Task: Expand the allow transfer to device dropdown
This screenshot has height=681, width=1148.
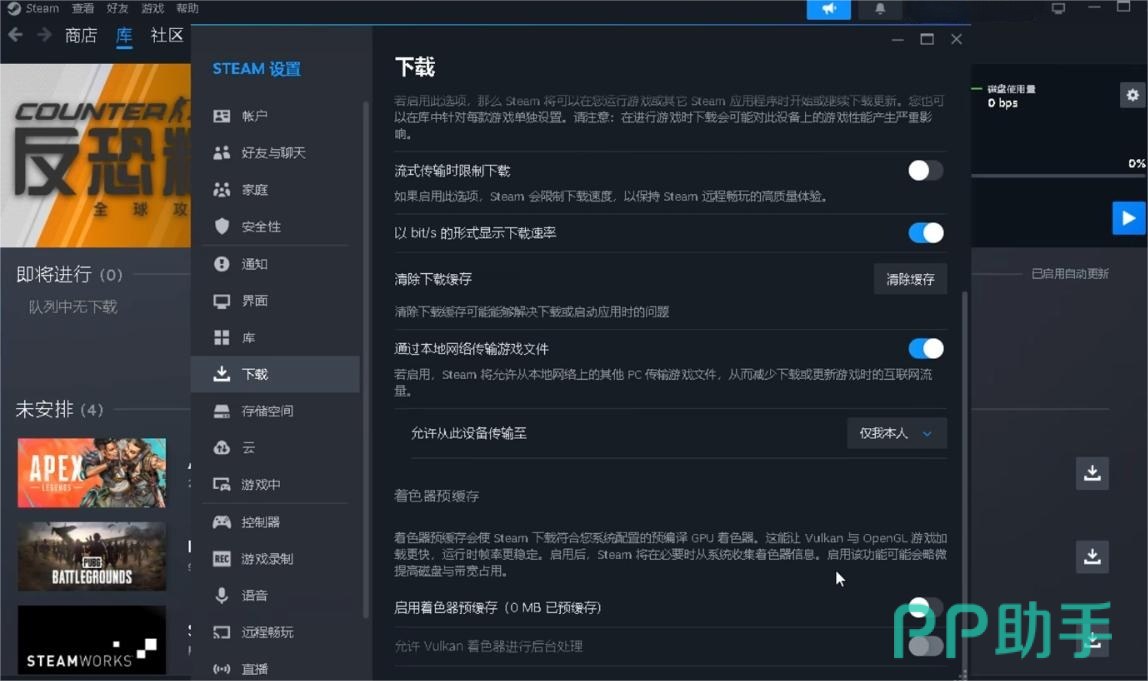Action: point(896,433)
